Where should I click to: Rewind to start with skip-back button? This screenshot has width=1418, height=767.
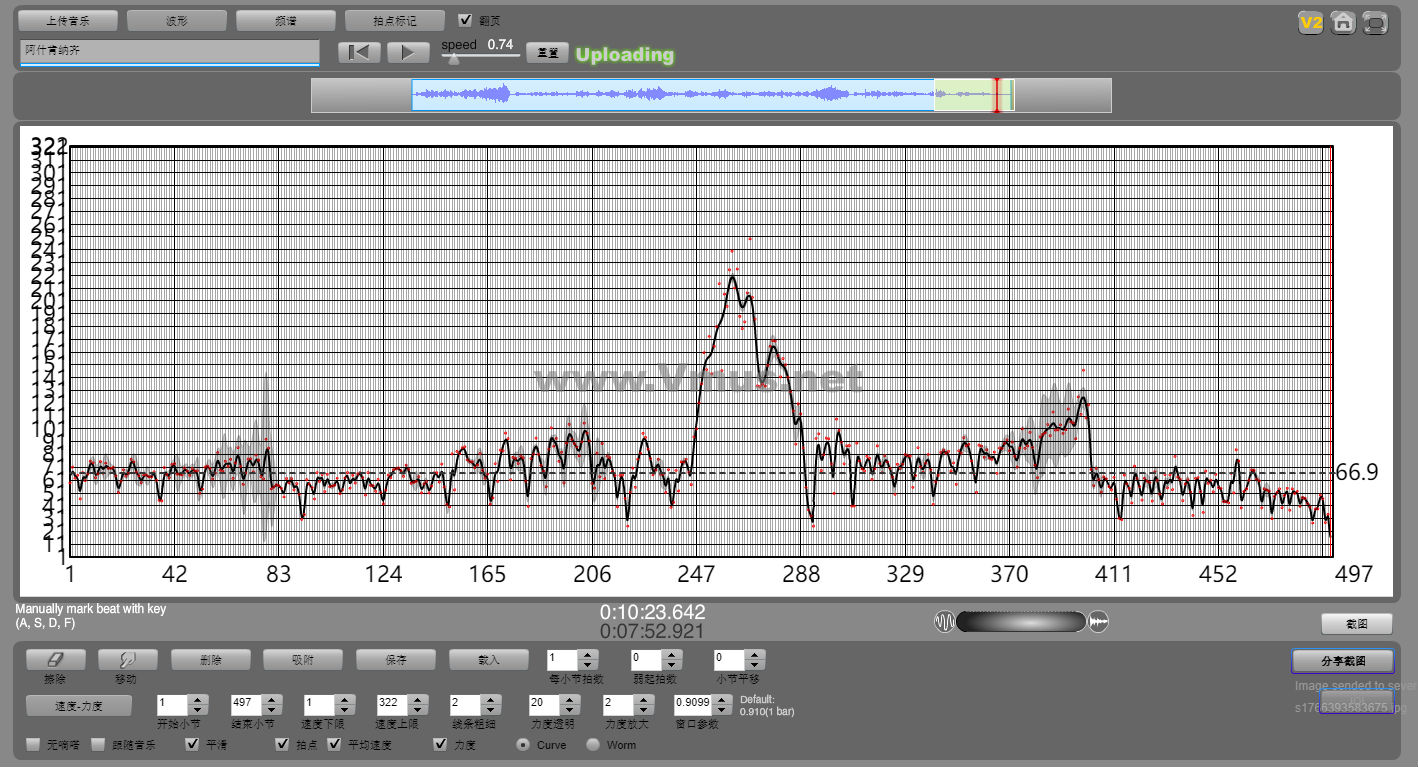pyautogui.click(x=358, y=53)
